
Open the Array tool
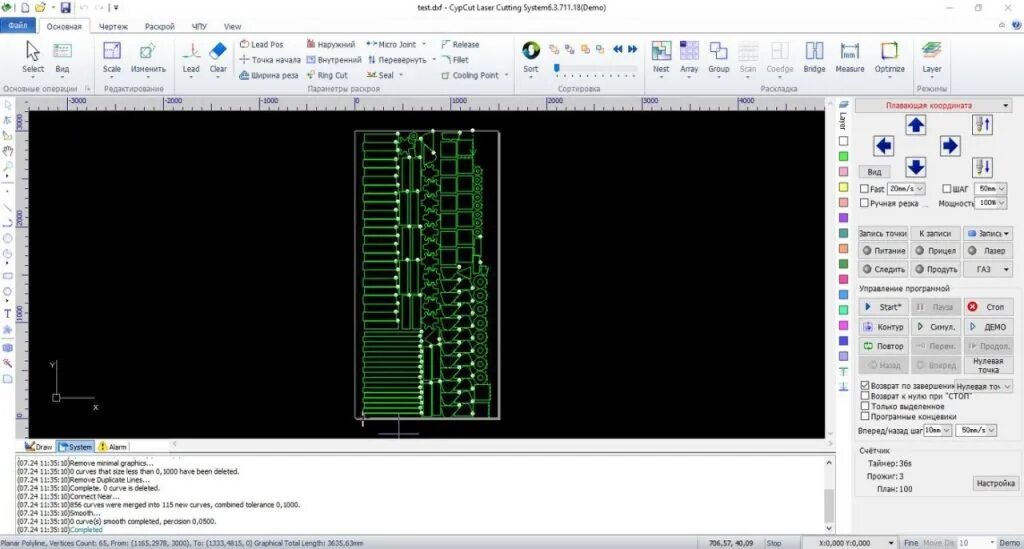689,57
